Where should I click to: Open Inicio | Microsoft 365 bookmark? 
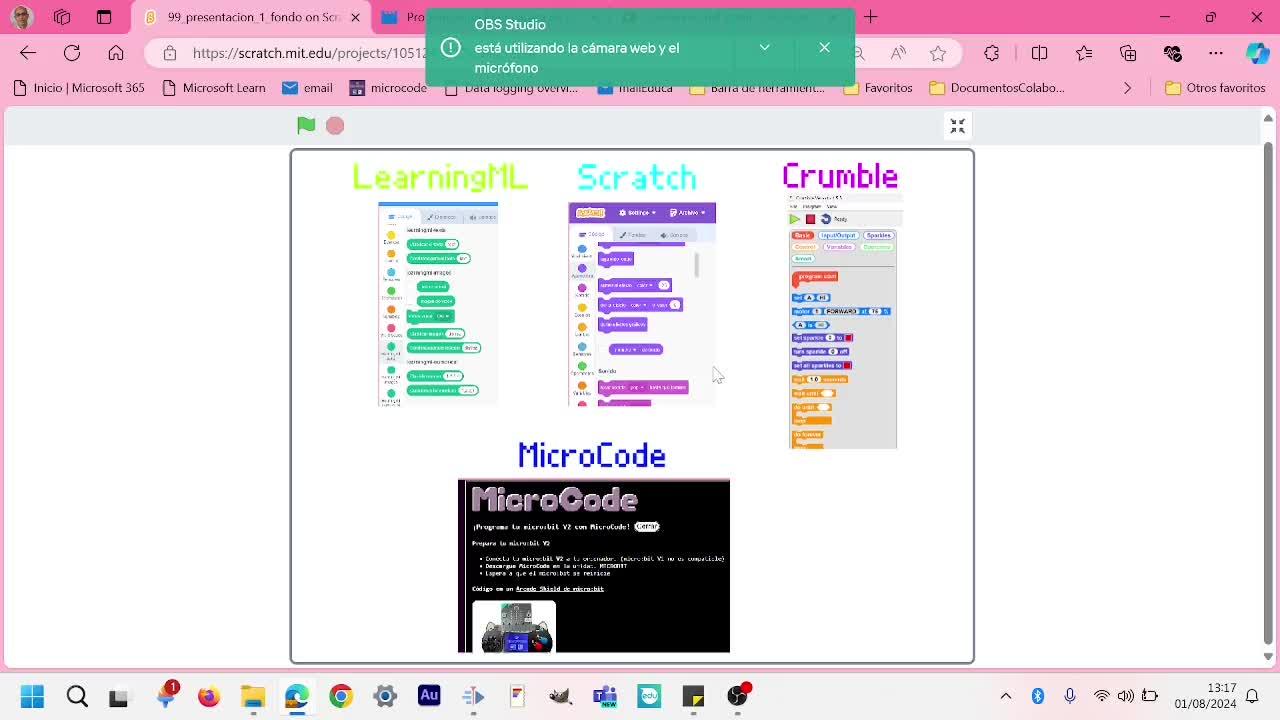[79, 88]
